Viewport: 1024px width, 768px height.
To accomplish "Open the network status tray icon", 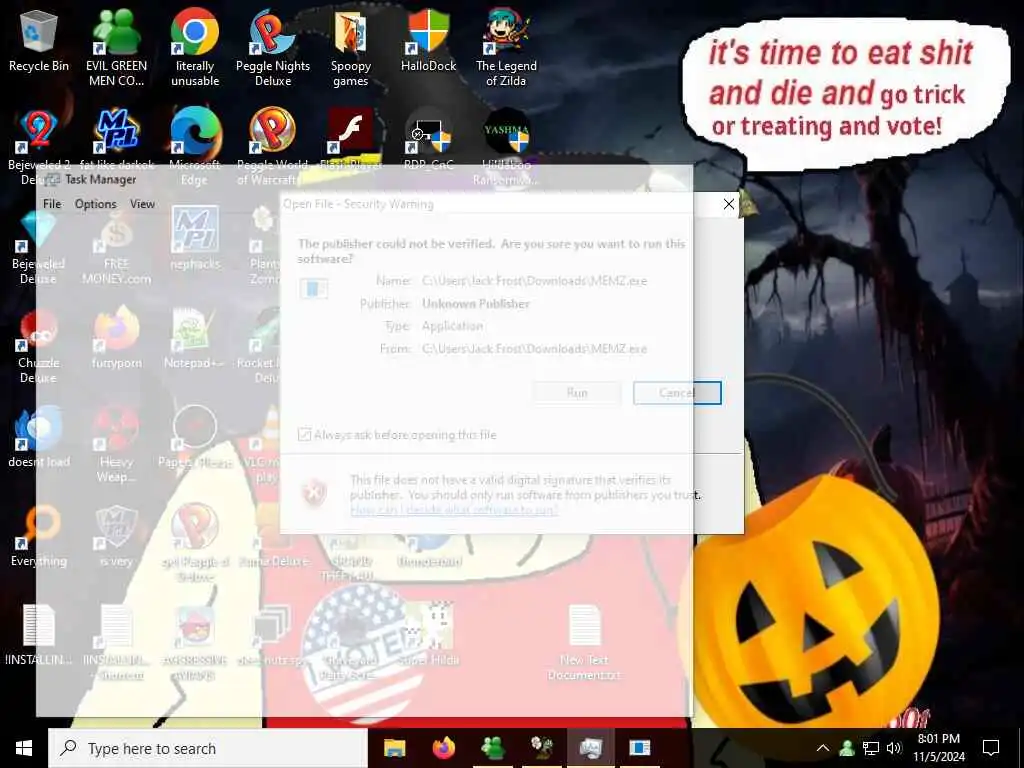I will click(x=871, y=748).
